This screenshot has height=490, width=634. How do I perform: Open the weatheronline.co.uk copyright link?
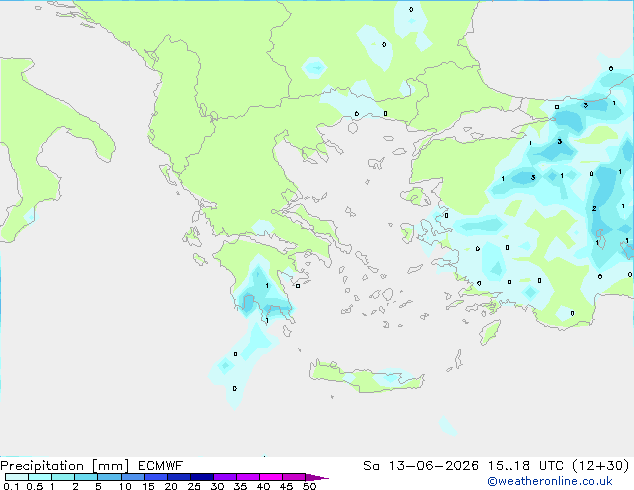[x=550, y=481]
